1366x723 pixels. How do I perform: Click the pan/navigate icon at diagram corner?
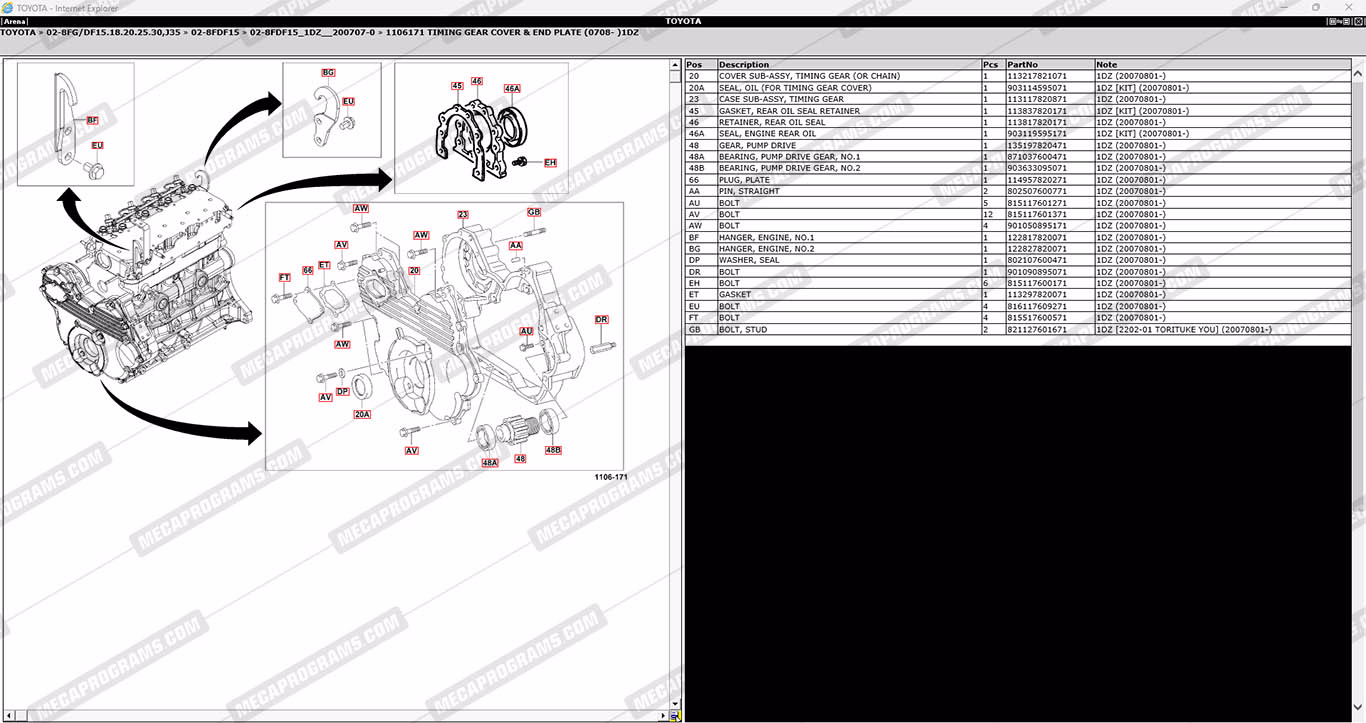[x=676, y=716]
